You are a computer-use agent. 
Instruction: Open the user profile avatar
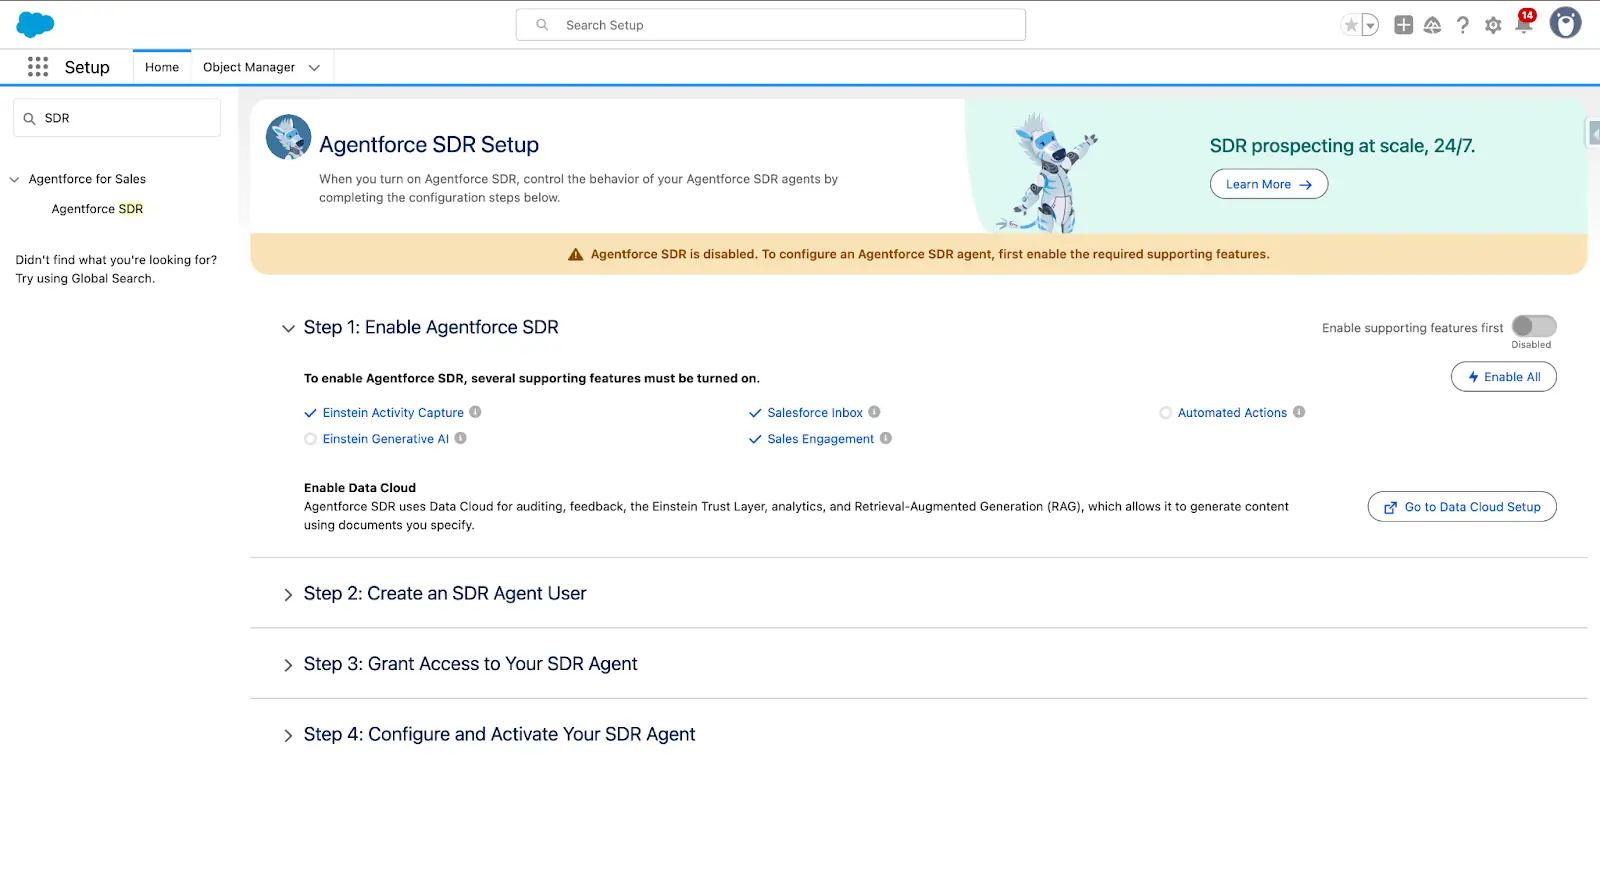1565,22
